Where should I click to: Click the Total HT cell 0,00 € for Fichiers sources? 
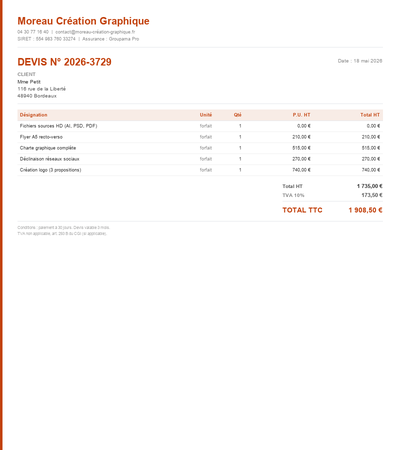pyautogui.click(x=373, y=126)
